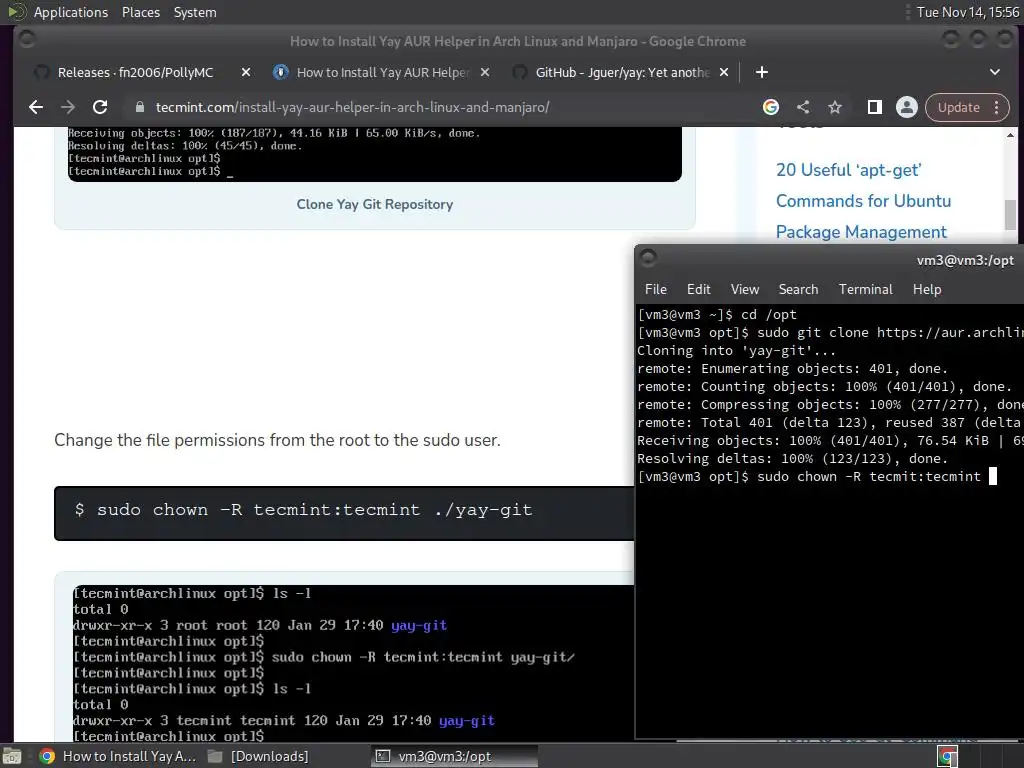Open the terminal Help menu
The height and width of the screenshot is (768, 1024).
(x=927, y=289)
